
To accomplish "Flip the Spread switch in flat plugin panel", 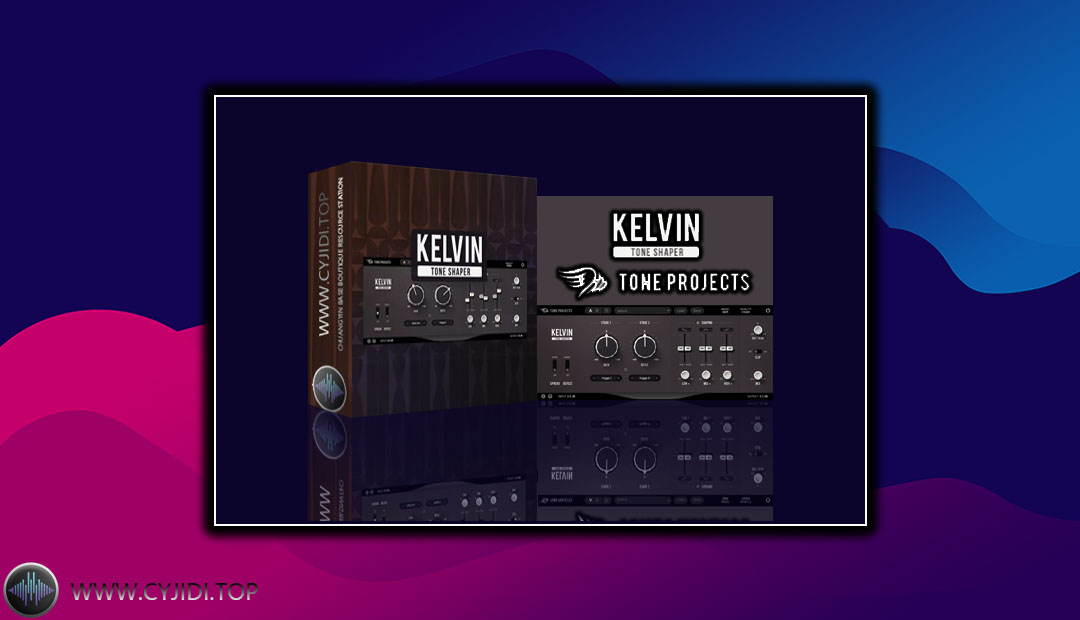I will point(554,365).
